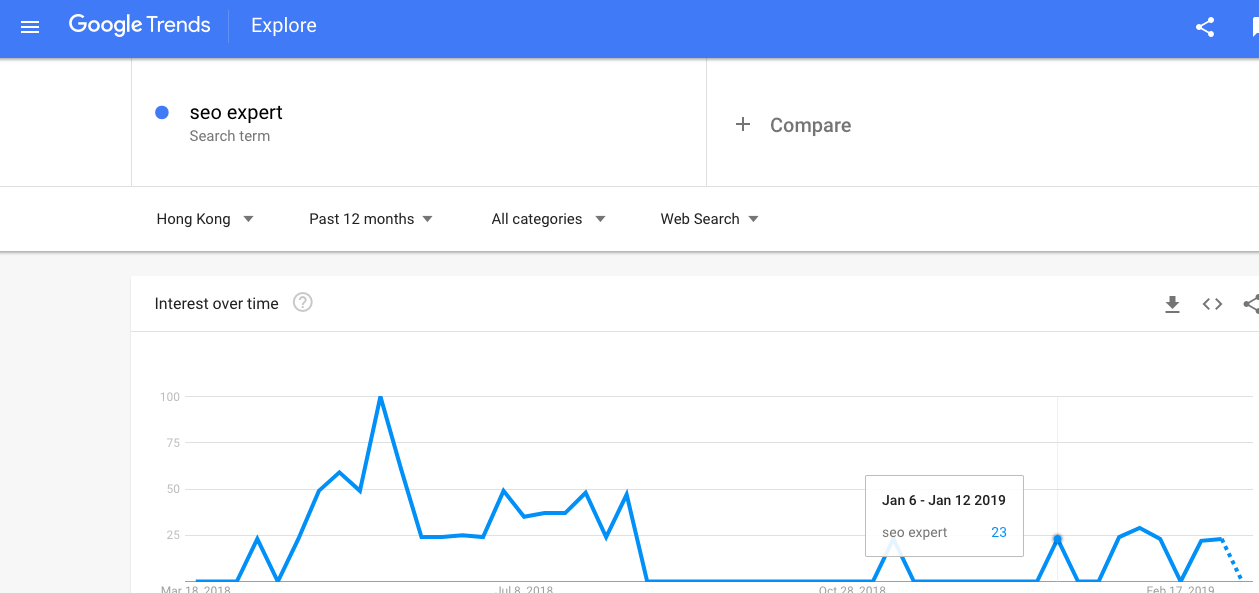Open the Hong Kong region dropdown
The image size is (1259, 593).
click(205, 219)
